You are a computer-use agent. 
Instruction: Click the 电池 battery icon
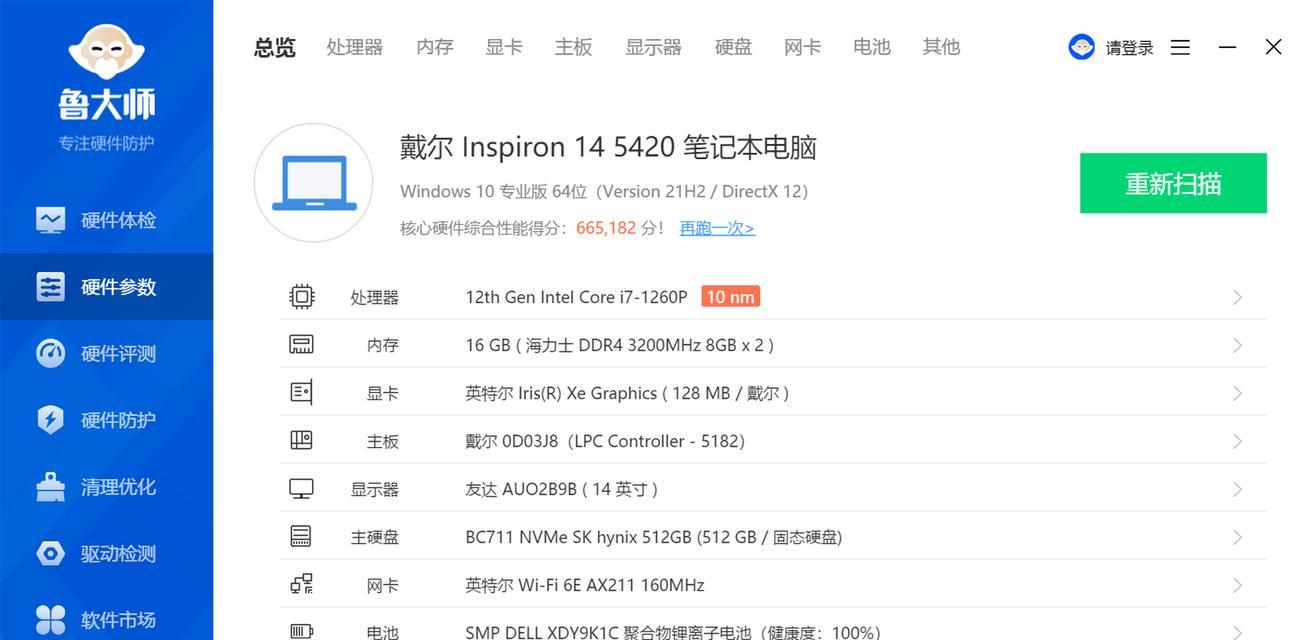(x=301, y=632)
